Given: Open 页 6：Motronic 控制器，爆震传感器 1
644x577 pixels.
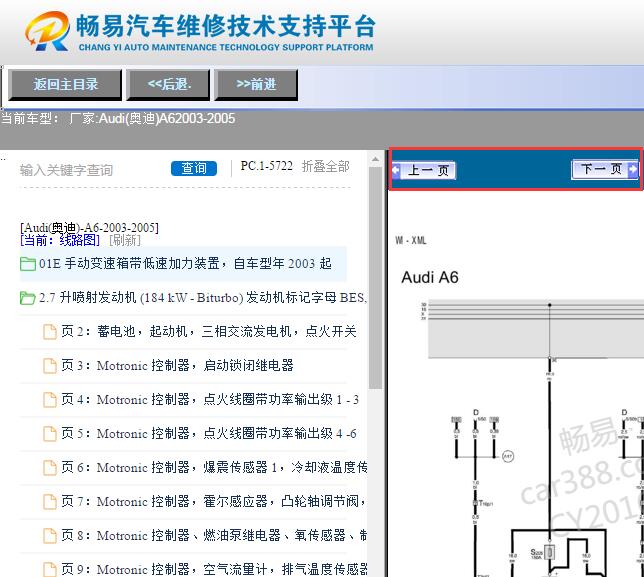Looking at the screenshot, I should pyautogui.click(x=214, y=468).
